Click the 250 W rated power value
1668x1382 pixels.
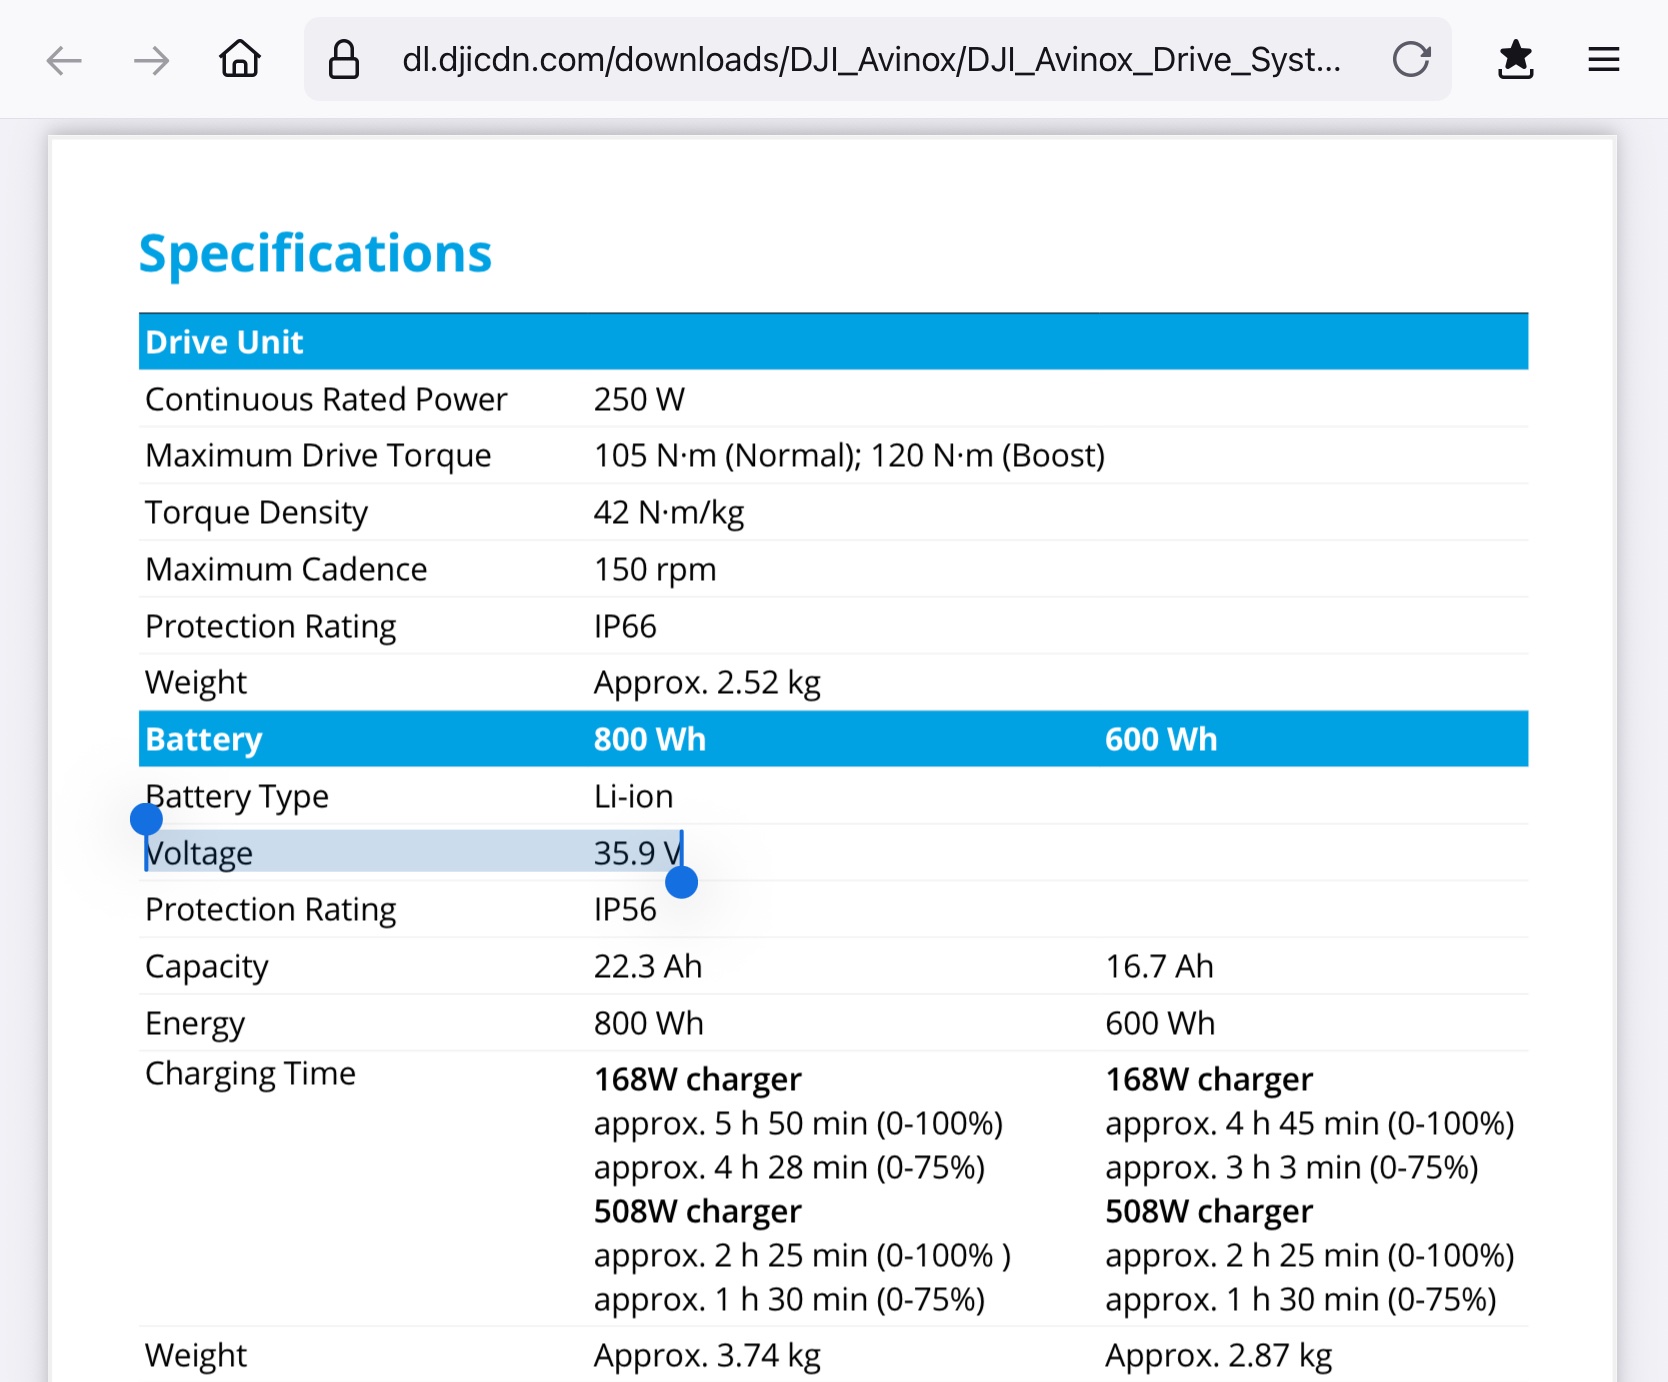(x=639, y=399)
